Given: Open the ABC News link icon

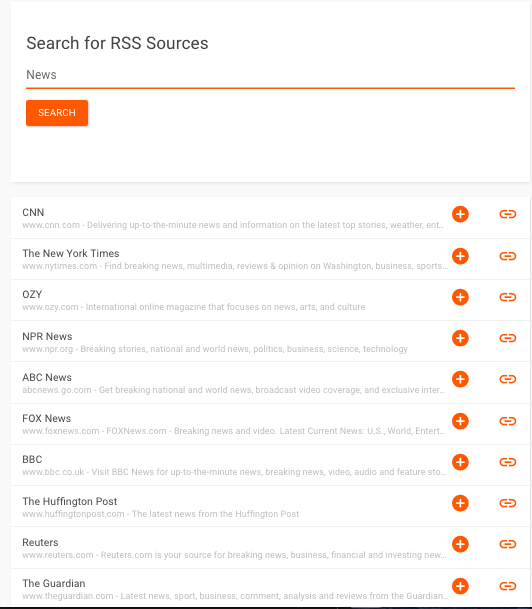Looking at the screenshot, I should pos(508,379).
